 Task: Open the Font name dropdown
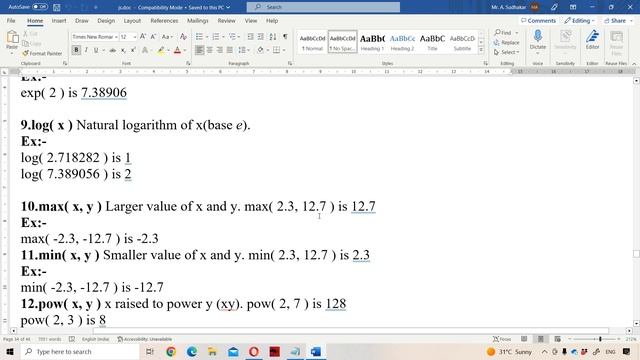coord(116,37)
